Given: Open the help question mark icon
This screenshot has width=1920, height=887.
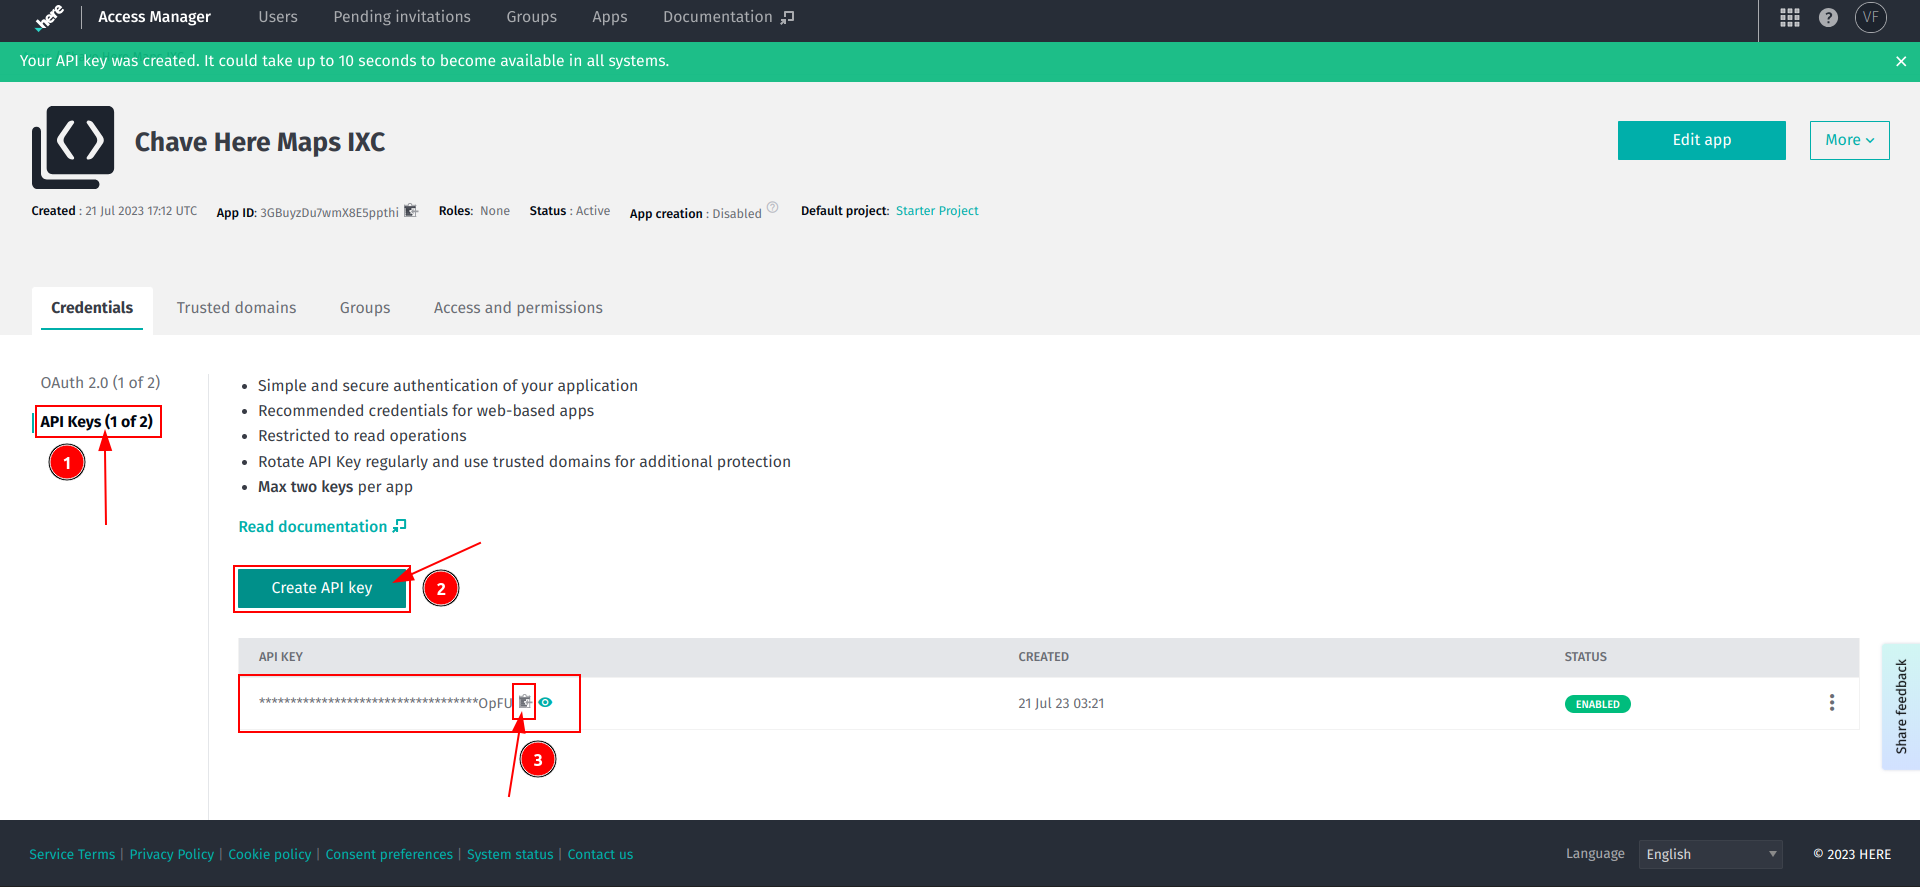Looking at the screenshot, I should [1828, 17].
